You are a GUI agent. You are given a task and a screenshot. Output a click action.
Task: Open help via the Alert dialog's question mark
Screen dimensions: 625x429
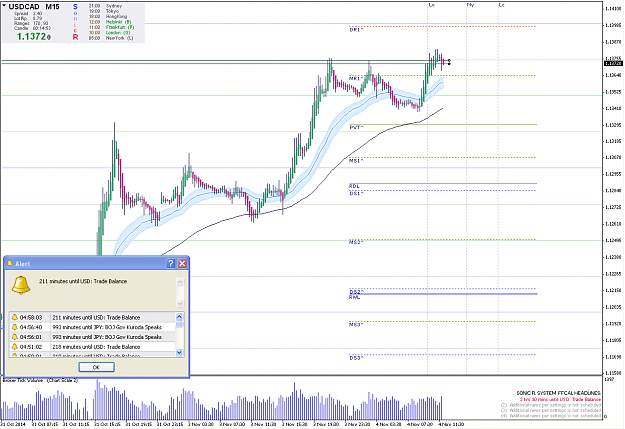pos(171,264)
